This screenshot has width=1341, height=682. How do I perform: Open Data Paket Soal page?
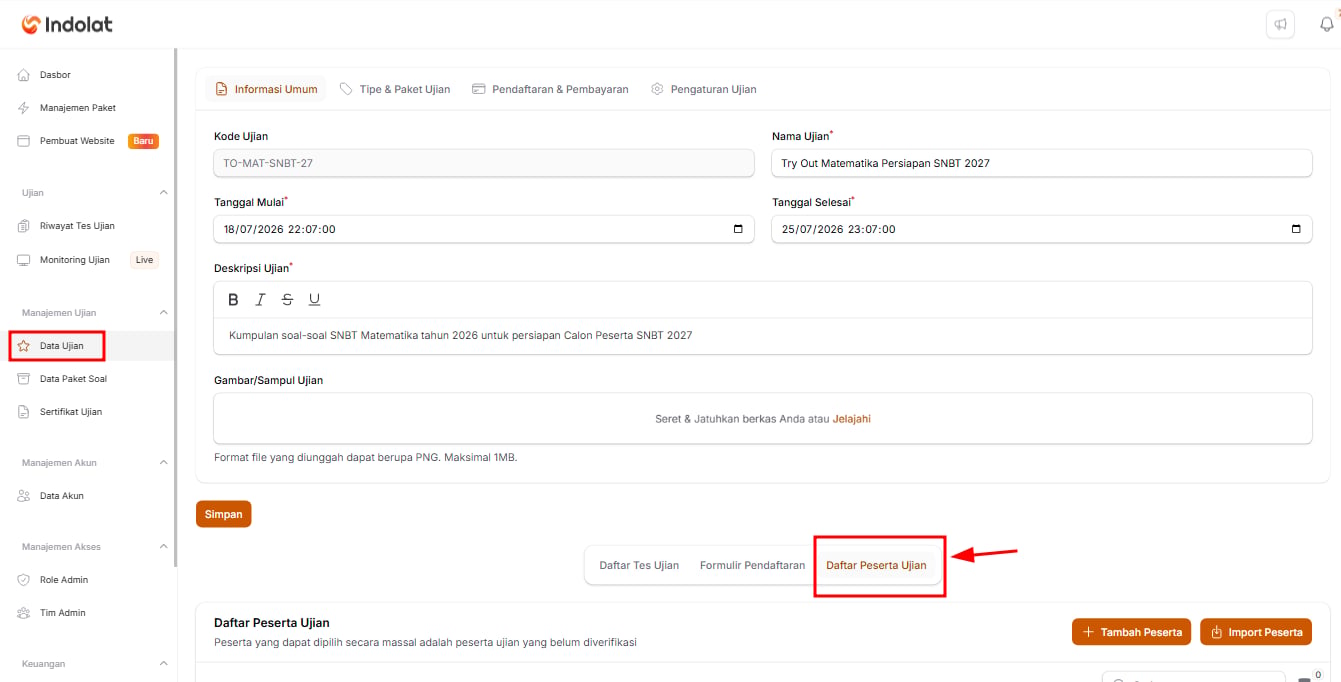(73, 379)
